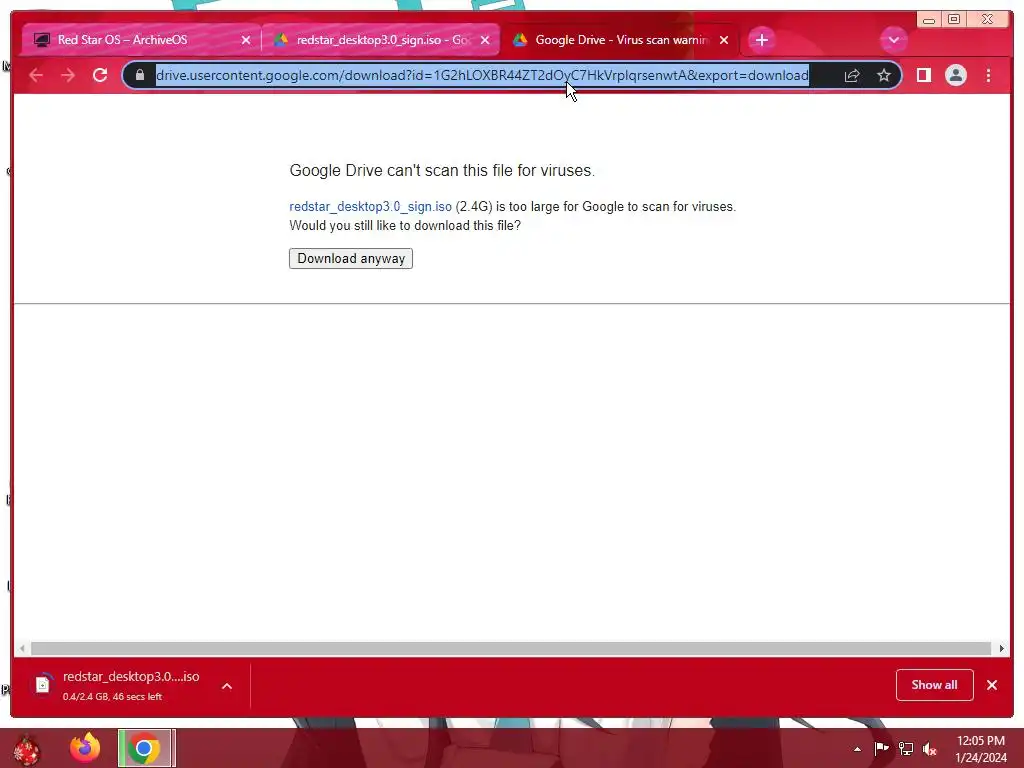Close the redstar_desktop3.0_sign.iso tab

pyautogui.click(x=485, y=40)
